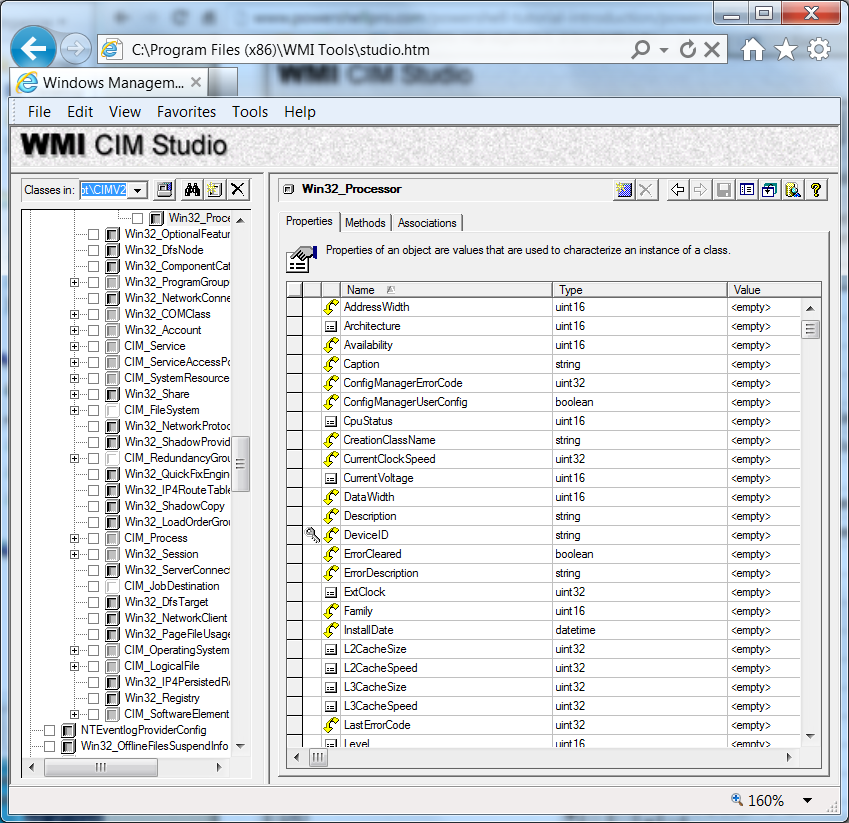Open the Edit menu
The image size is (849, 823).
pyautogui.click(x=80, y=112)
